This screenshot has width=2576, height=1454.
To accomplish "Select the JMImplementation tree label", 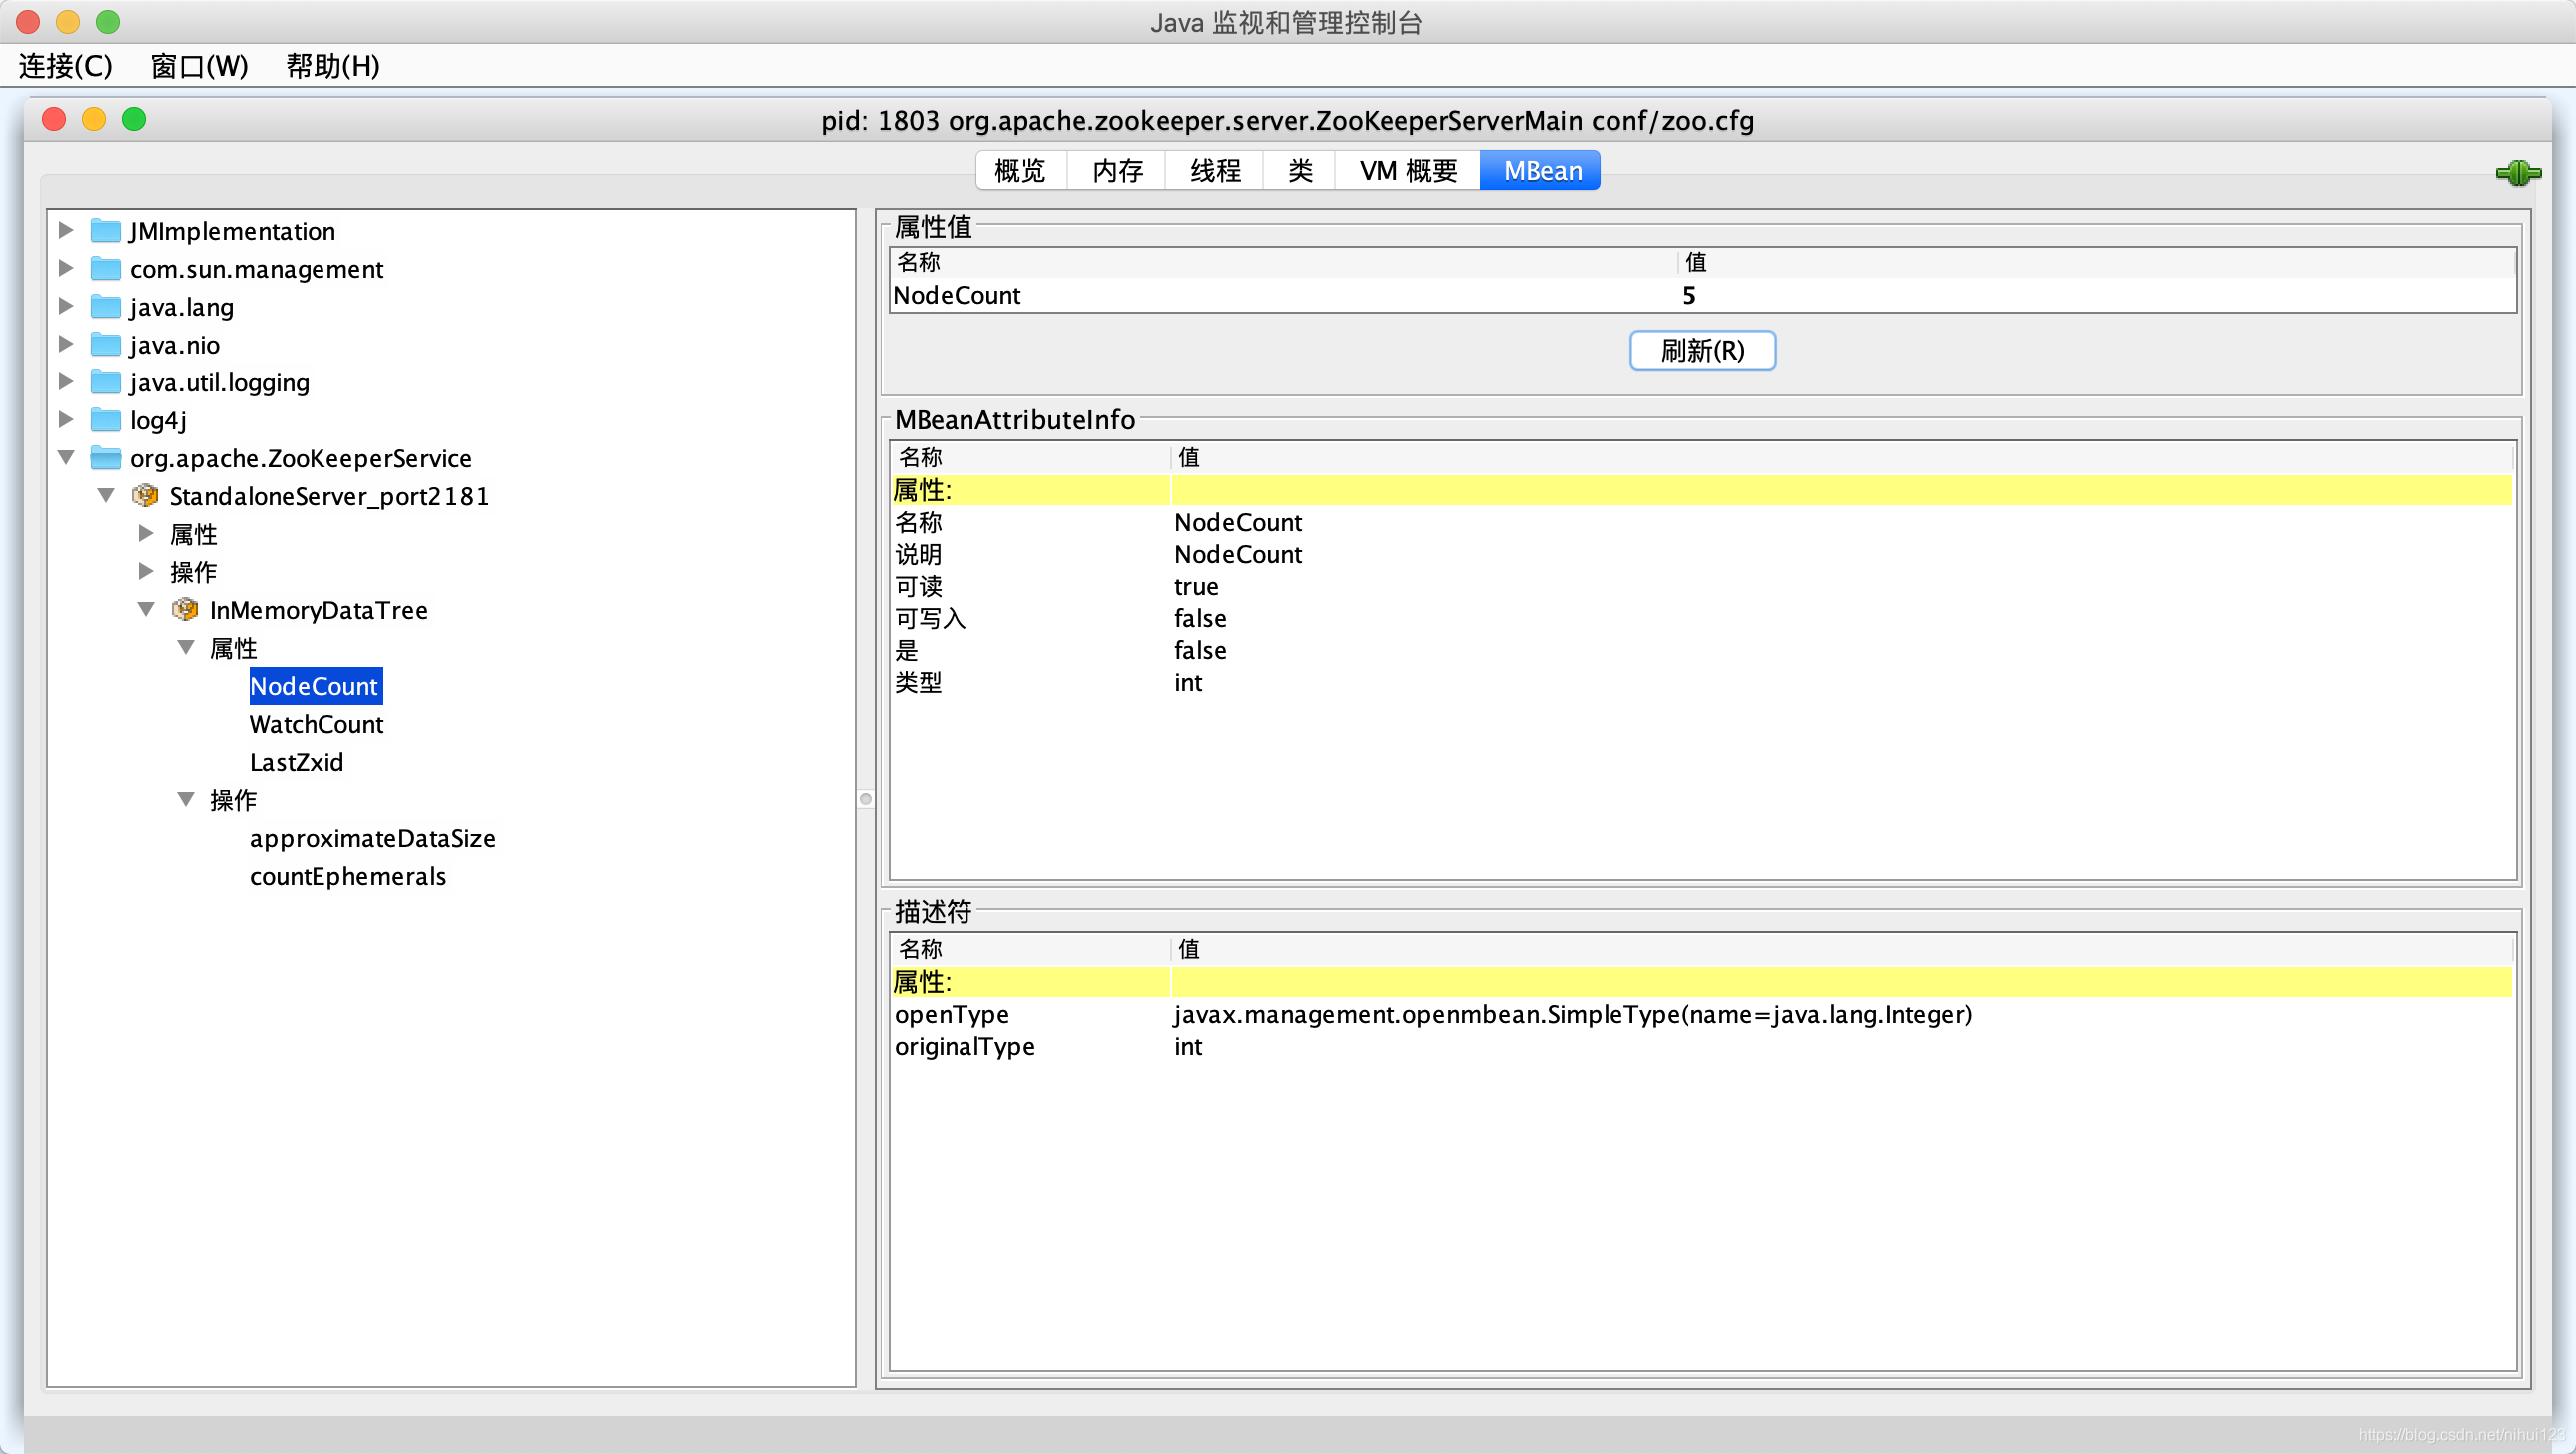I will (x=232, y=231).
